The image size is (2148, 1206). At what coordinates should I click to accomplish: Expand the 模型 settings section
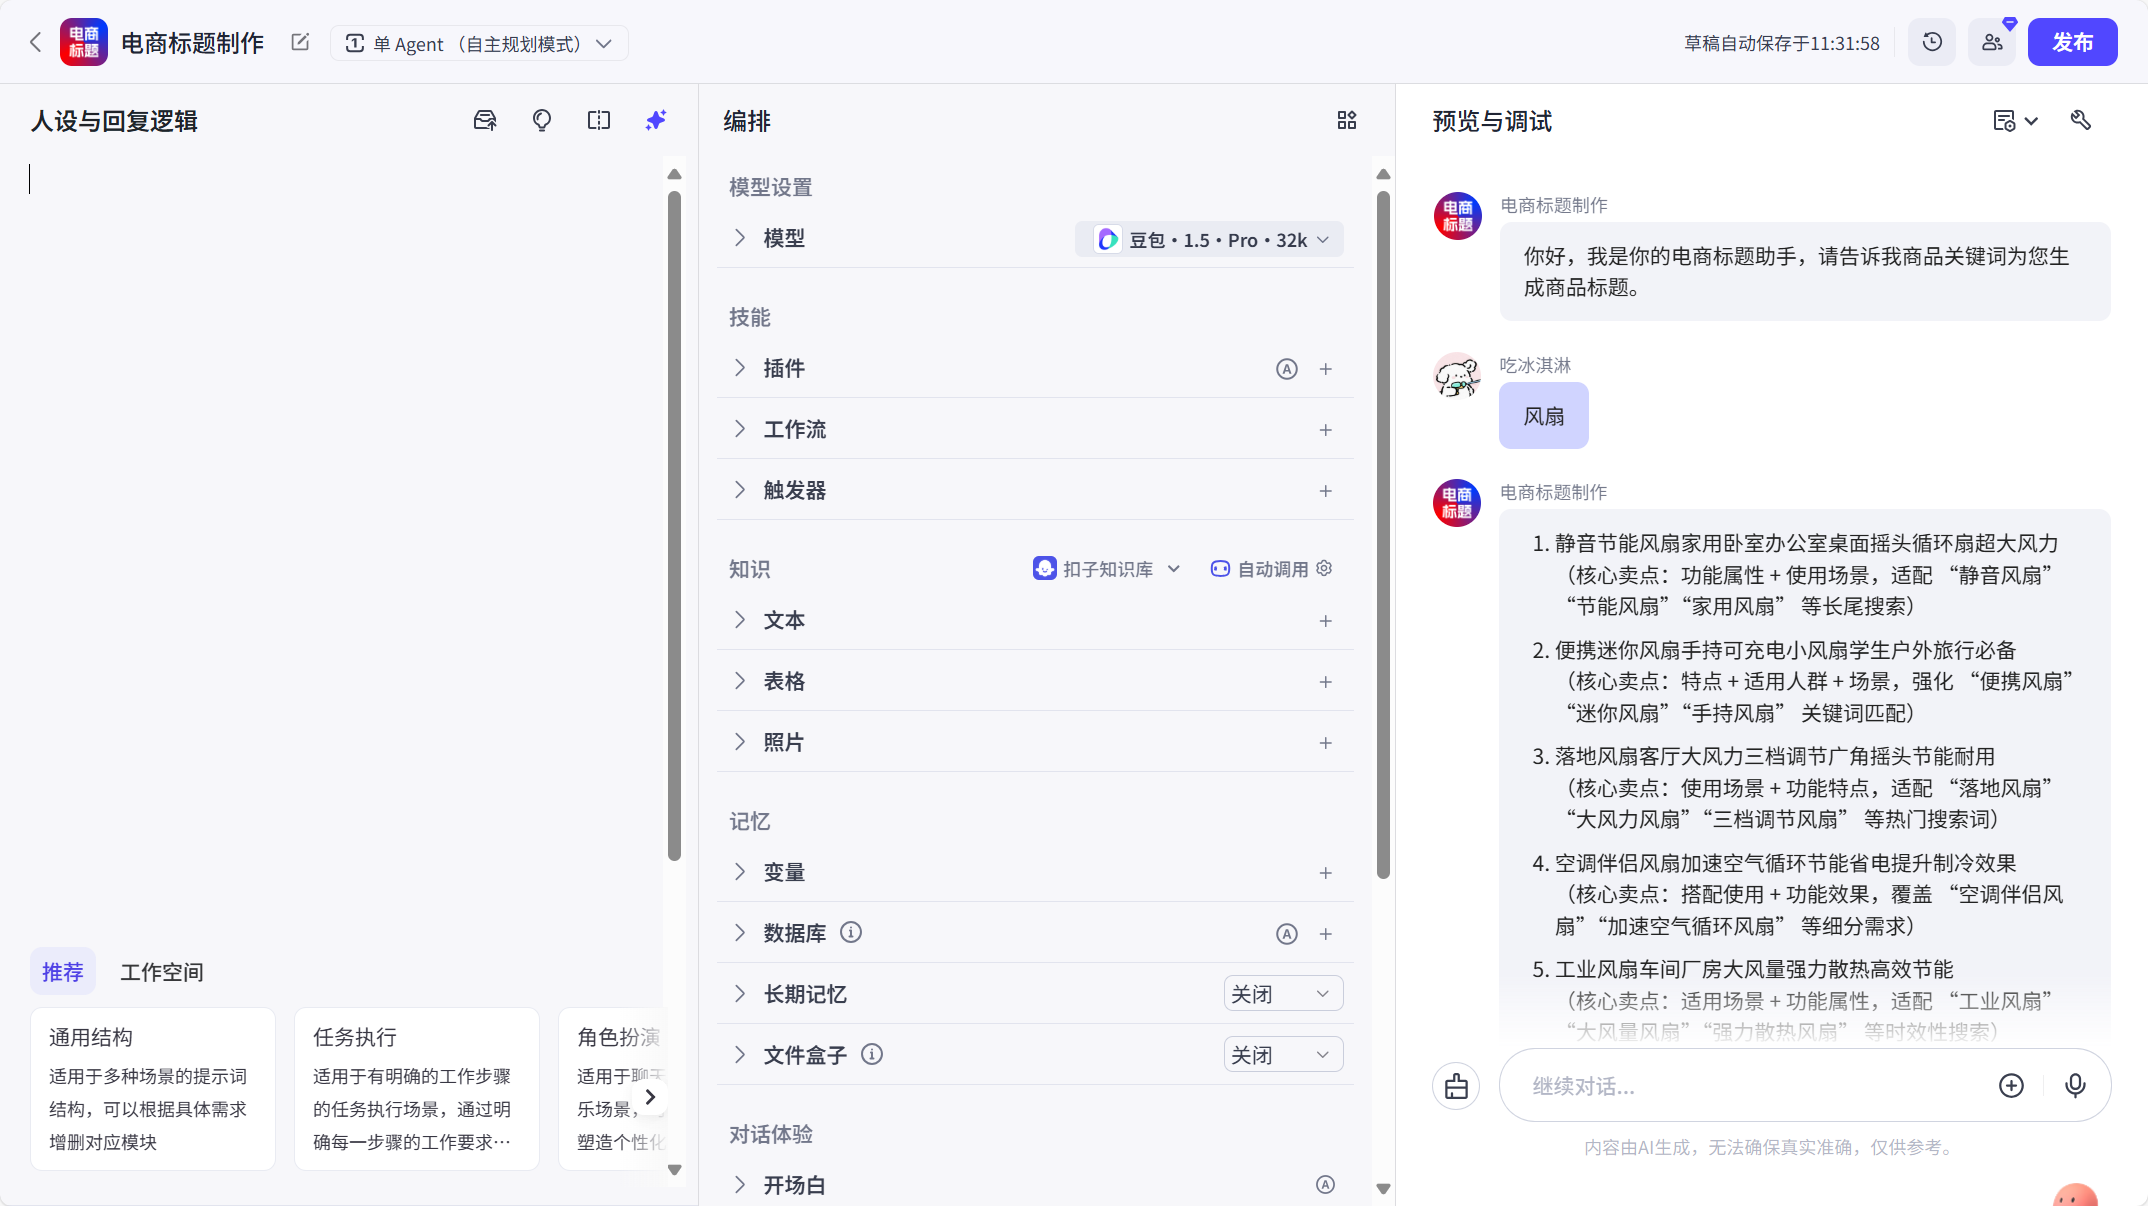click(x=740, y=238)
